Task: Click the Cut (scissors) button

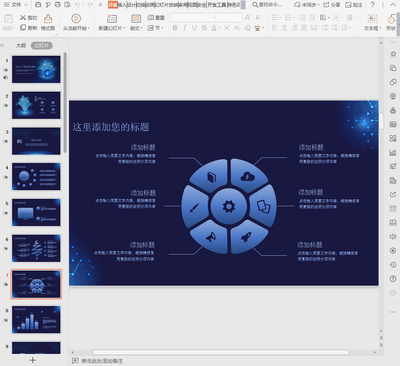Action: point(28,18)
